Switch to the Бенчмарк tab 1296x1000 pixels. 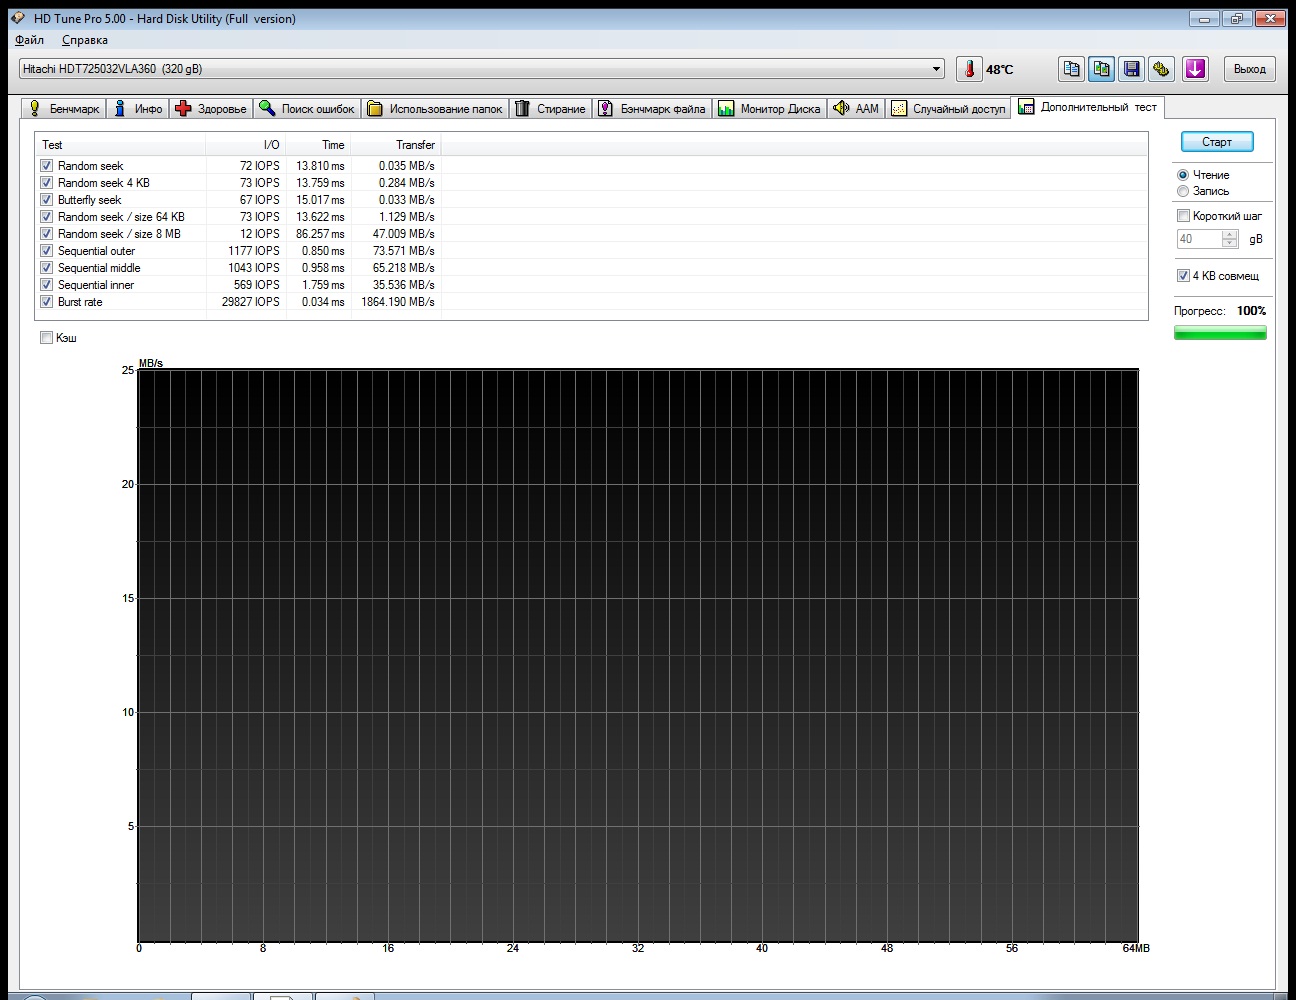tap(63, 109)
